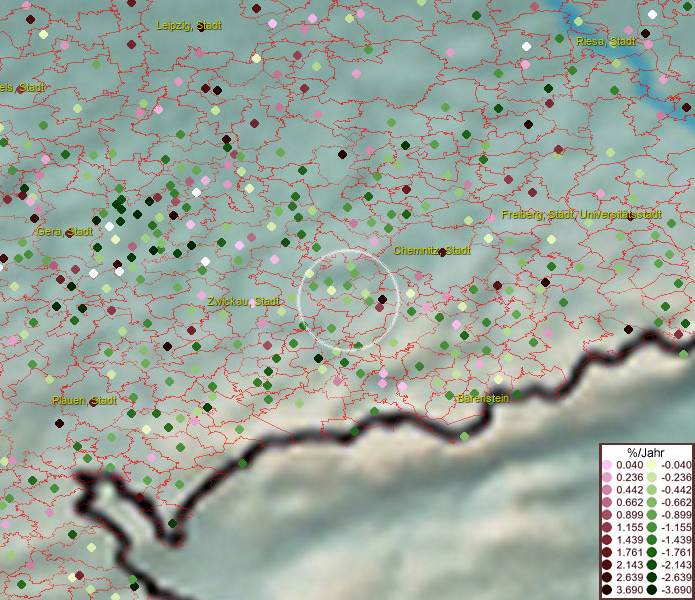
Task: Click the -2.143 legend value text
Action: click(676, 565)
